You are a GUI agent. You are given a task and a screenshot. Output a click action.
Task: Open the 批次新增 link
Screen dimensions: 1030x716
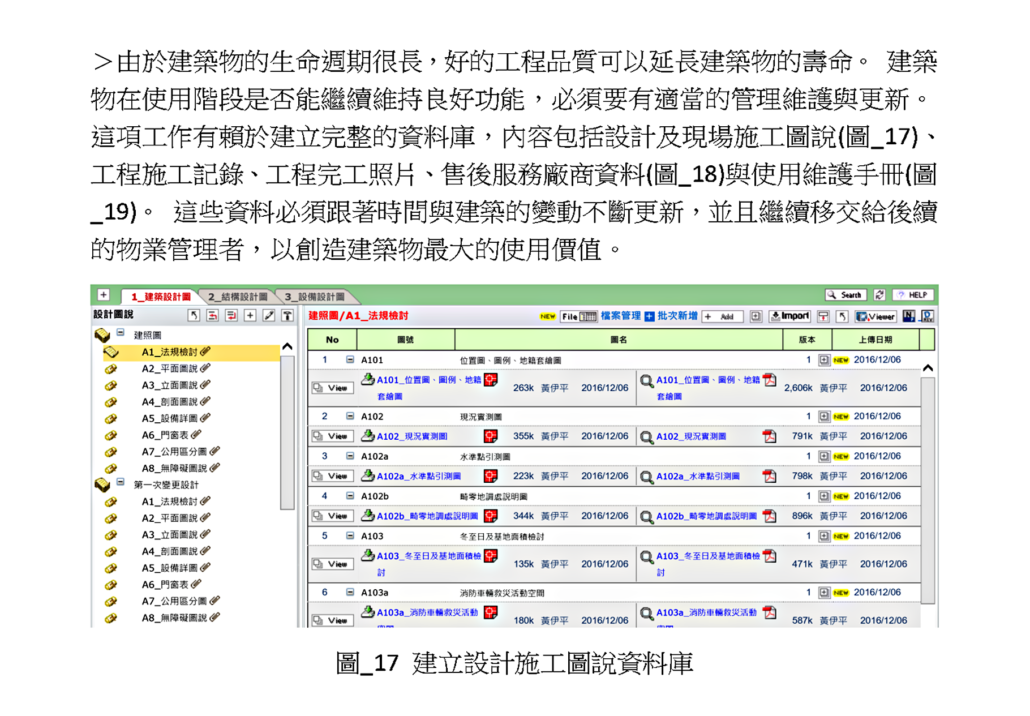677,316
